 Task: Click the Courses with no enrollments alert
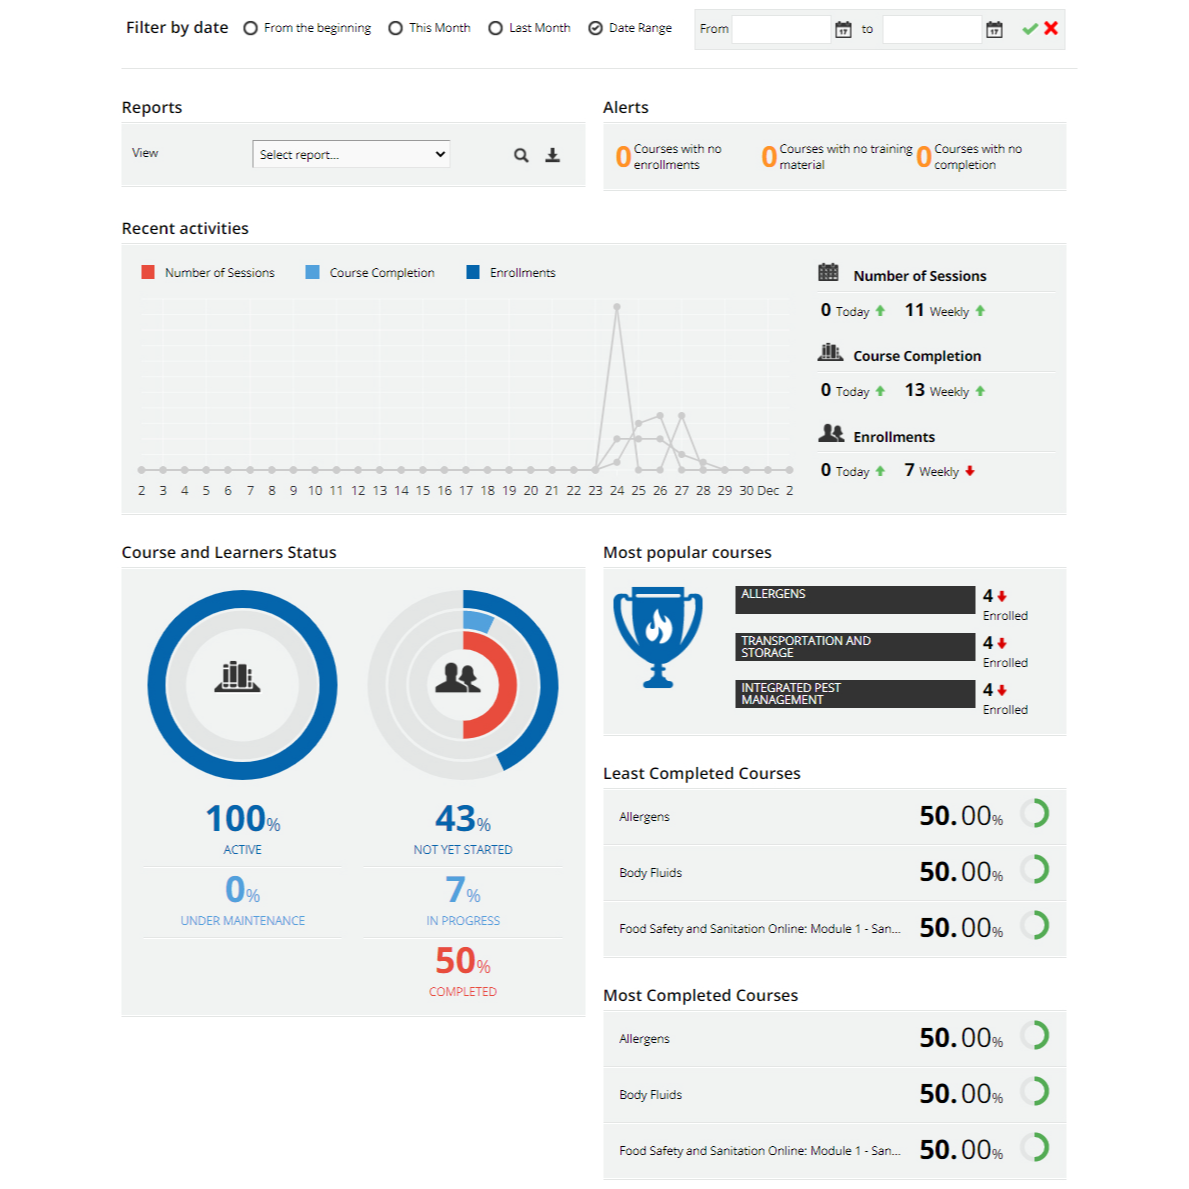668,157
